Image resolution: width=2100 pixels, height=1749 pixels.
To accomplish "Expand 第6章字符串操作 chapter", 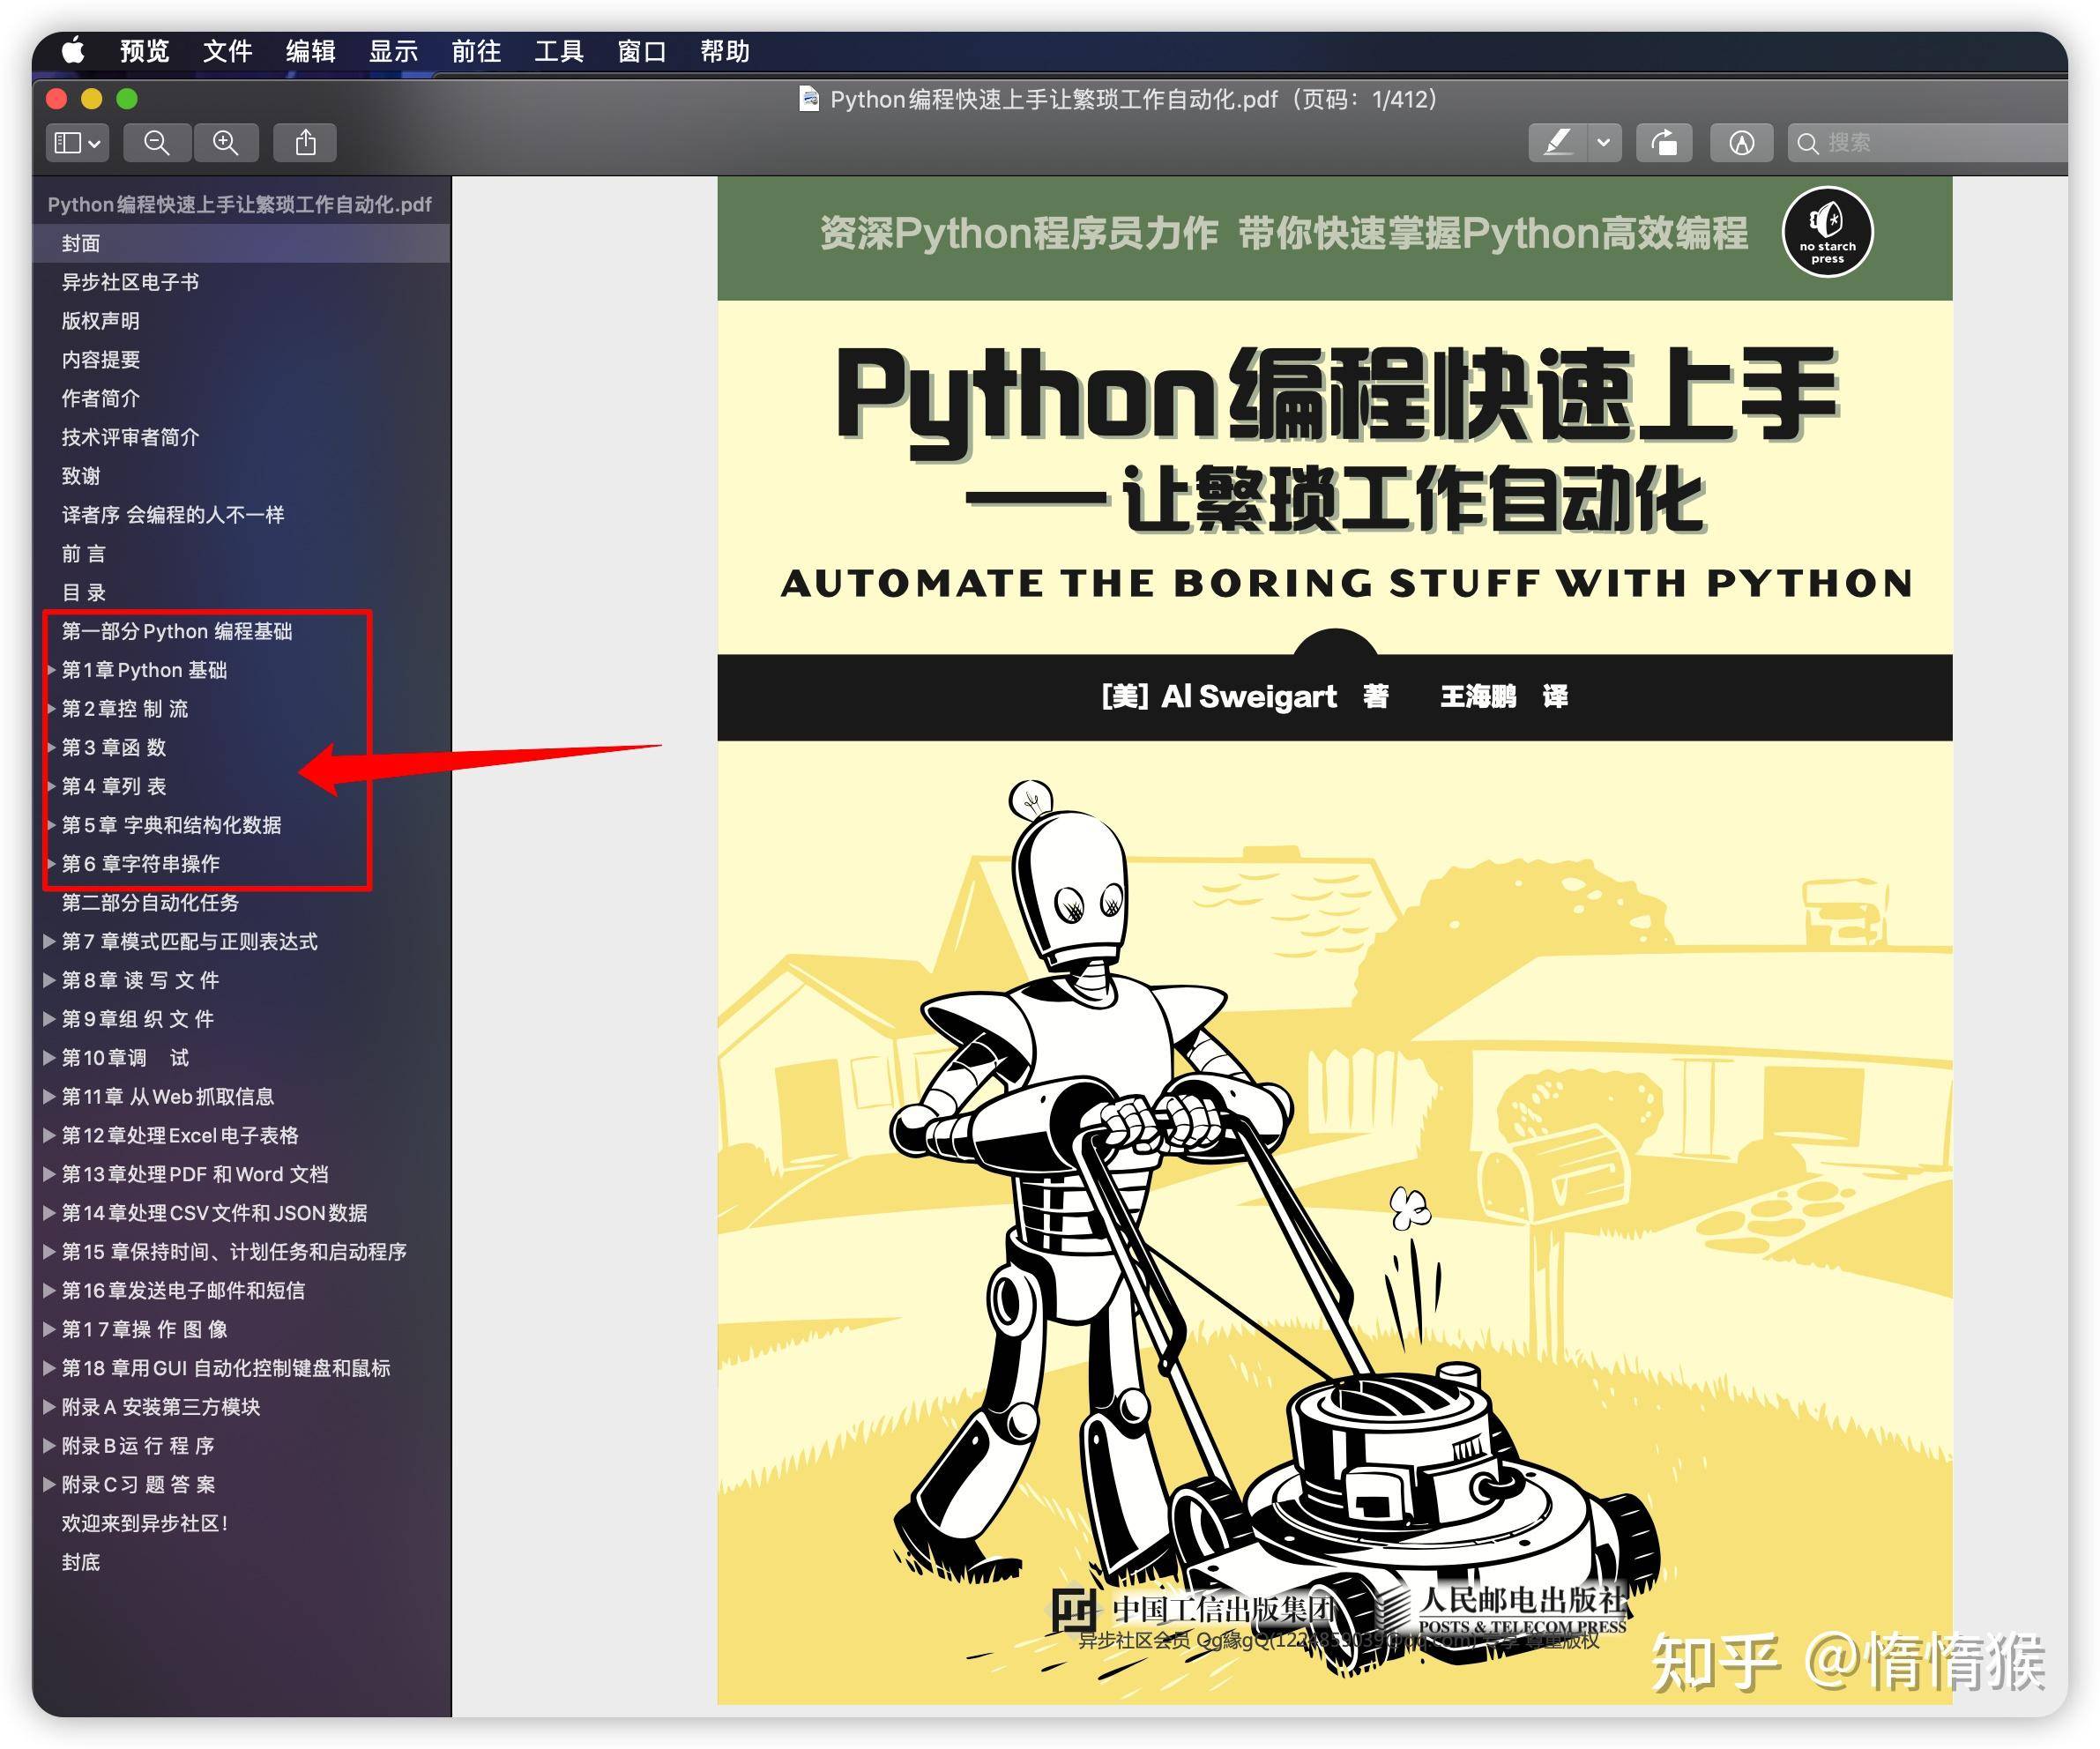I will 50,864.
